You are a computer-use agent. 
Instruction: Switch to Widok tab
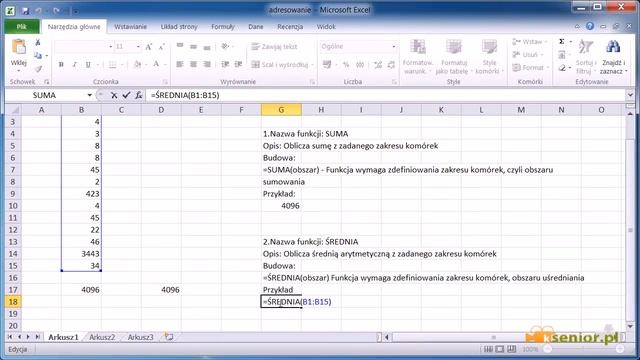pos(326,27)
